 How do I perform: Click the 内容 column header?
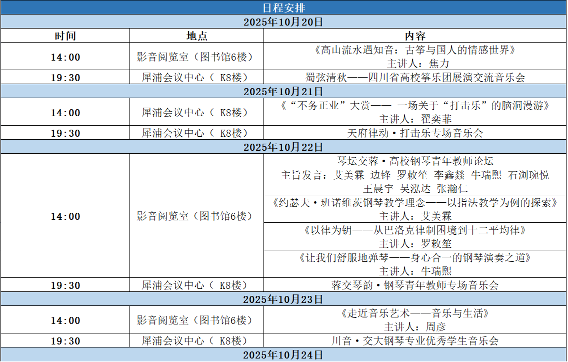tap(415, 36)
